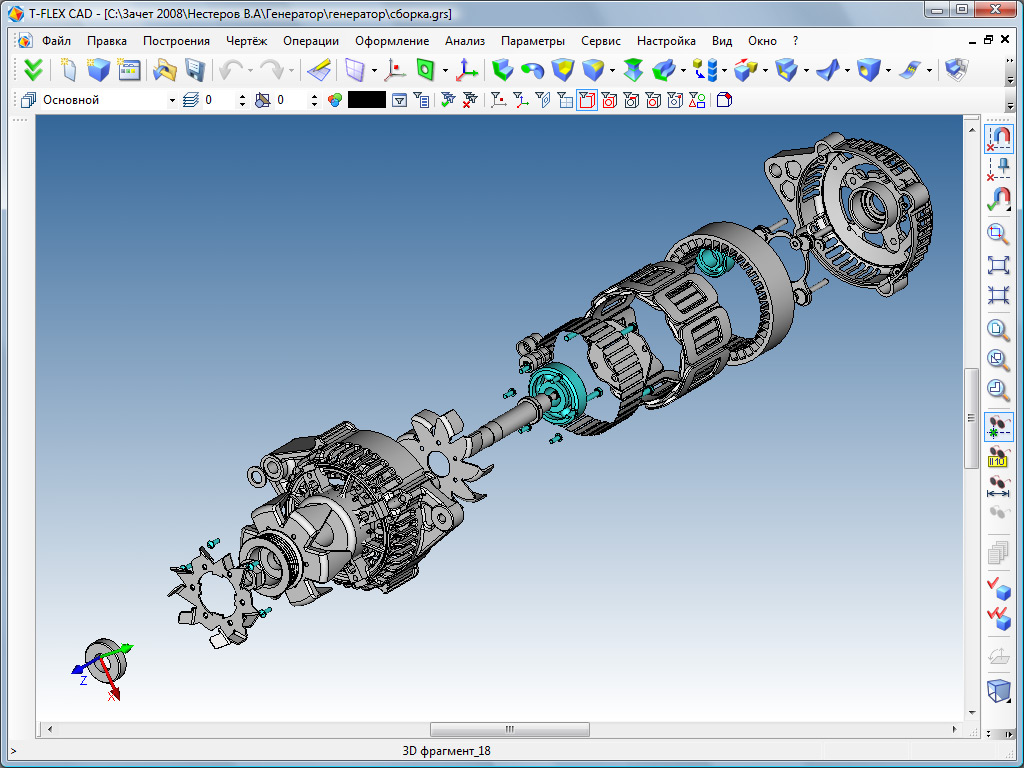Toggle the shapes selection filter
This screenshot has height=768, width=1024.
697,100
